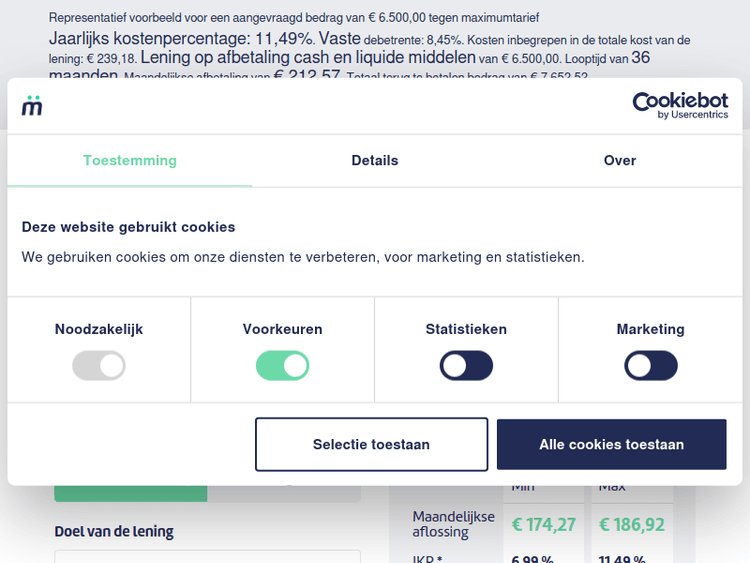Click the green loan amount slider bar
This screenshot has height=563, width=750.
(x=130, y=494)
